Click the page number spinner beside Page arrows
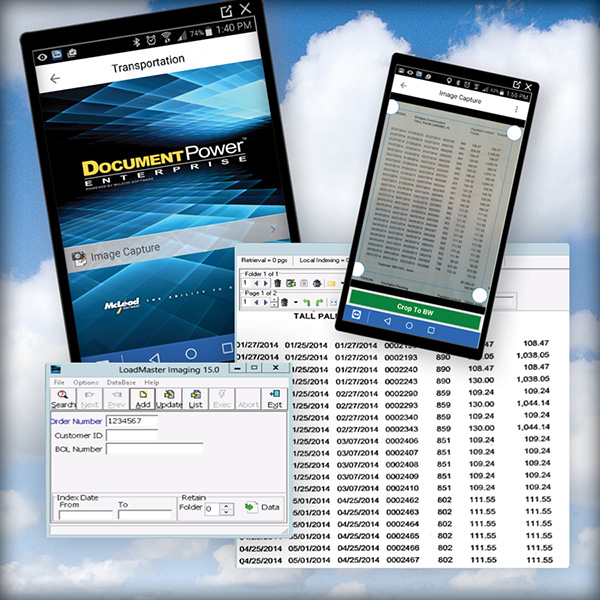 click(274, 302)
